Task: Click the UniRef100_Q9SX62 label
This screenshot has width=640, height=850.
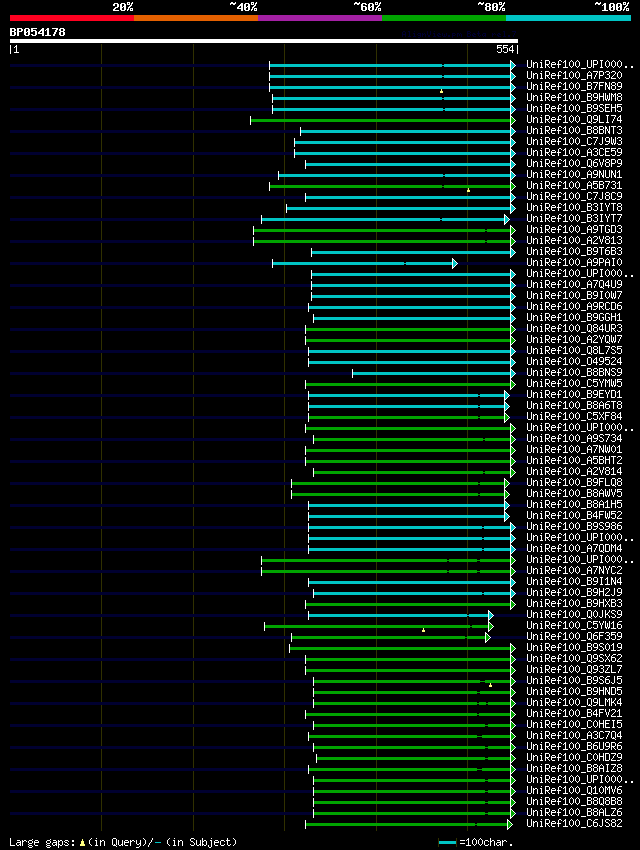Action: 574,659
